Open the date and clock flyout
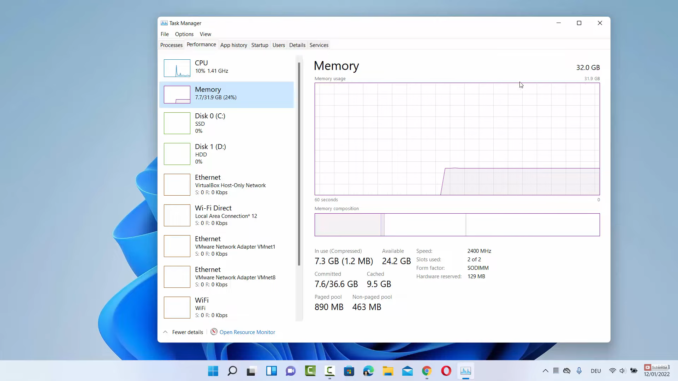The width and height of the screenshot is (678, 381). coord(657,371)
